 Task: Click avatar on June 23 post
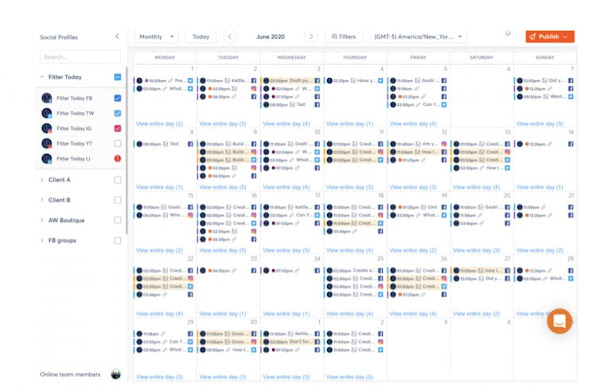tap(203, 270)
